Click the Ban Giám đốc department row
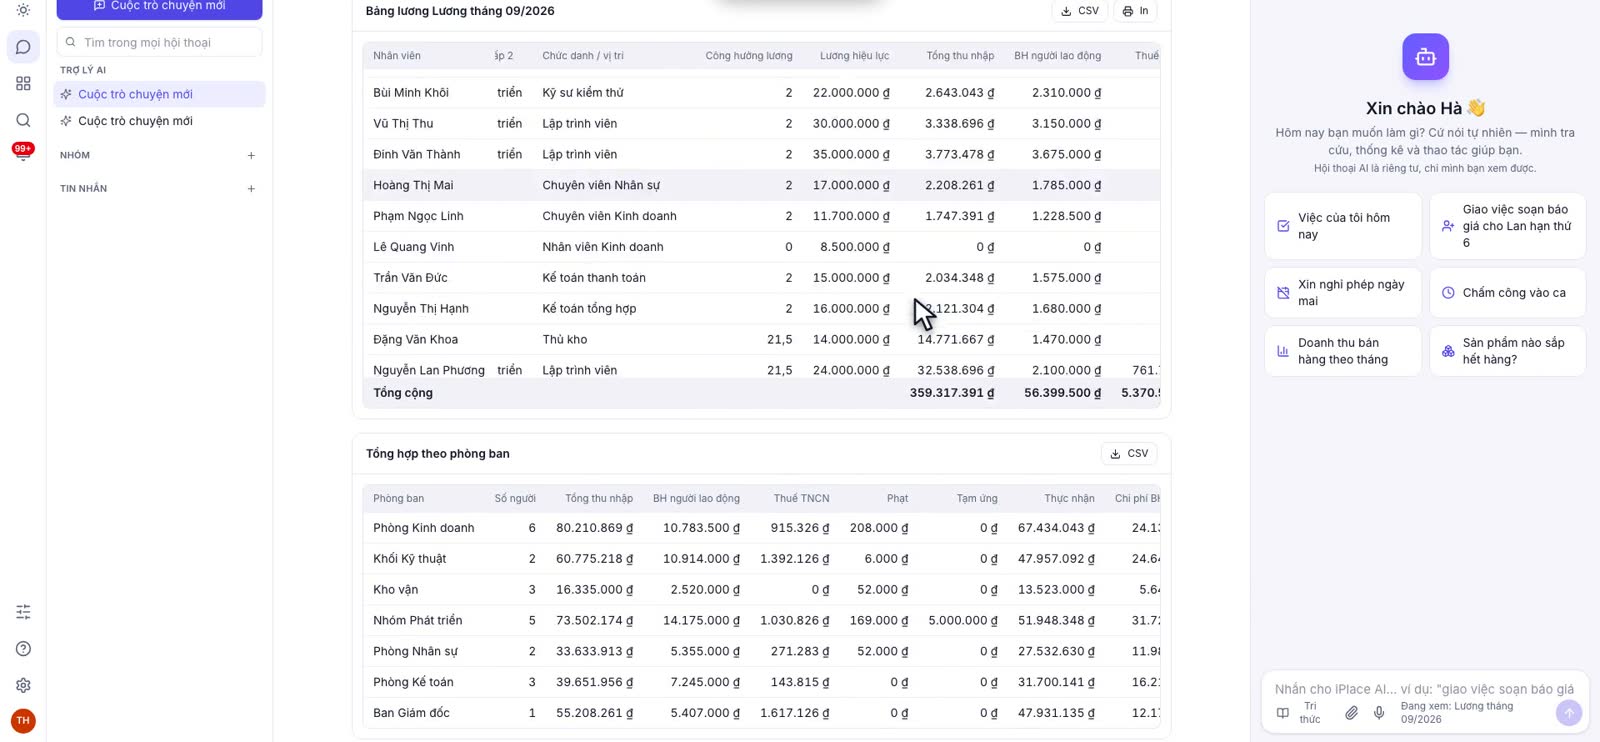This screenshot has height=742, width=1600. click(x=762, y=713)
